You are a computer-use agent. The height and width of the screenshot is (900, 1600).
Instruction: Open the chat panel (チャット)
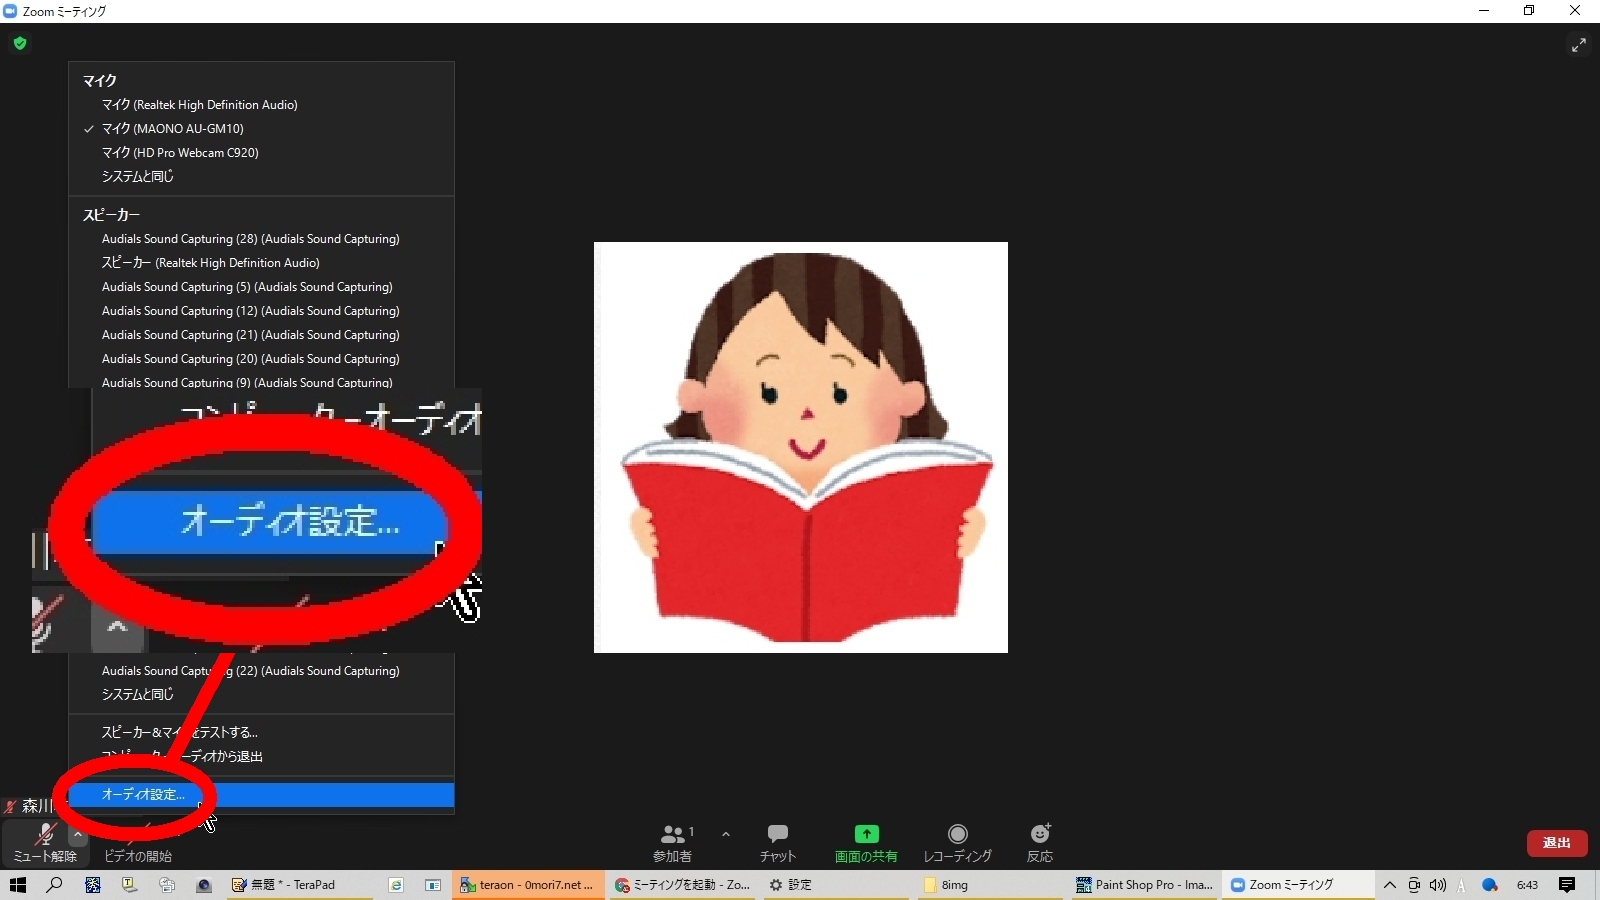point(777,843)
